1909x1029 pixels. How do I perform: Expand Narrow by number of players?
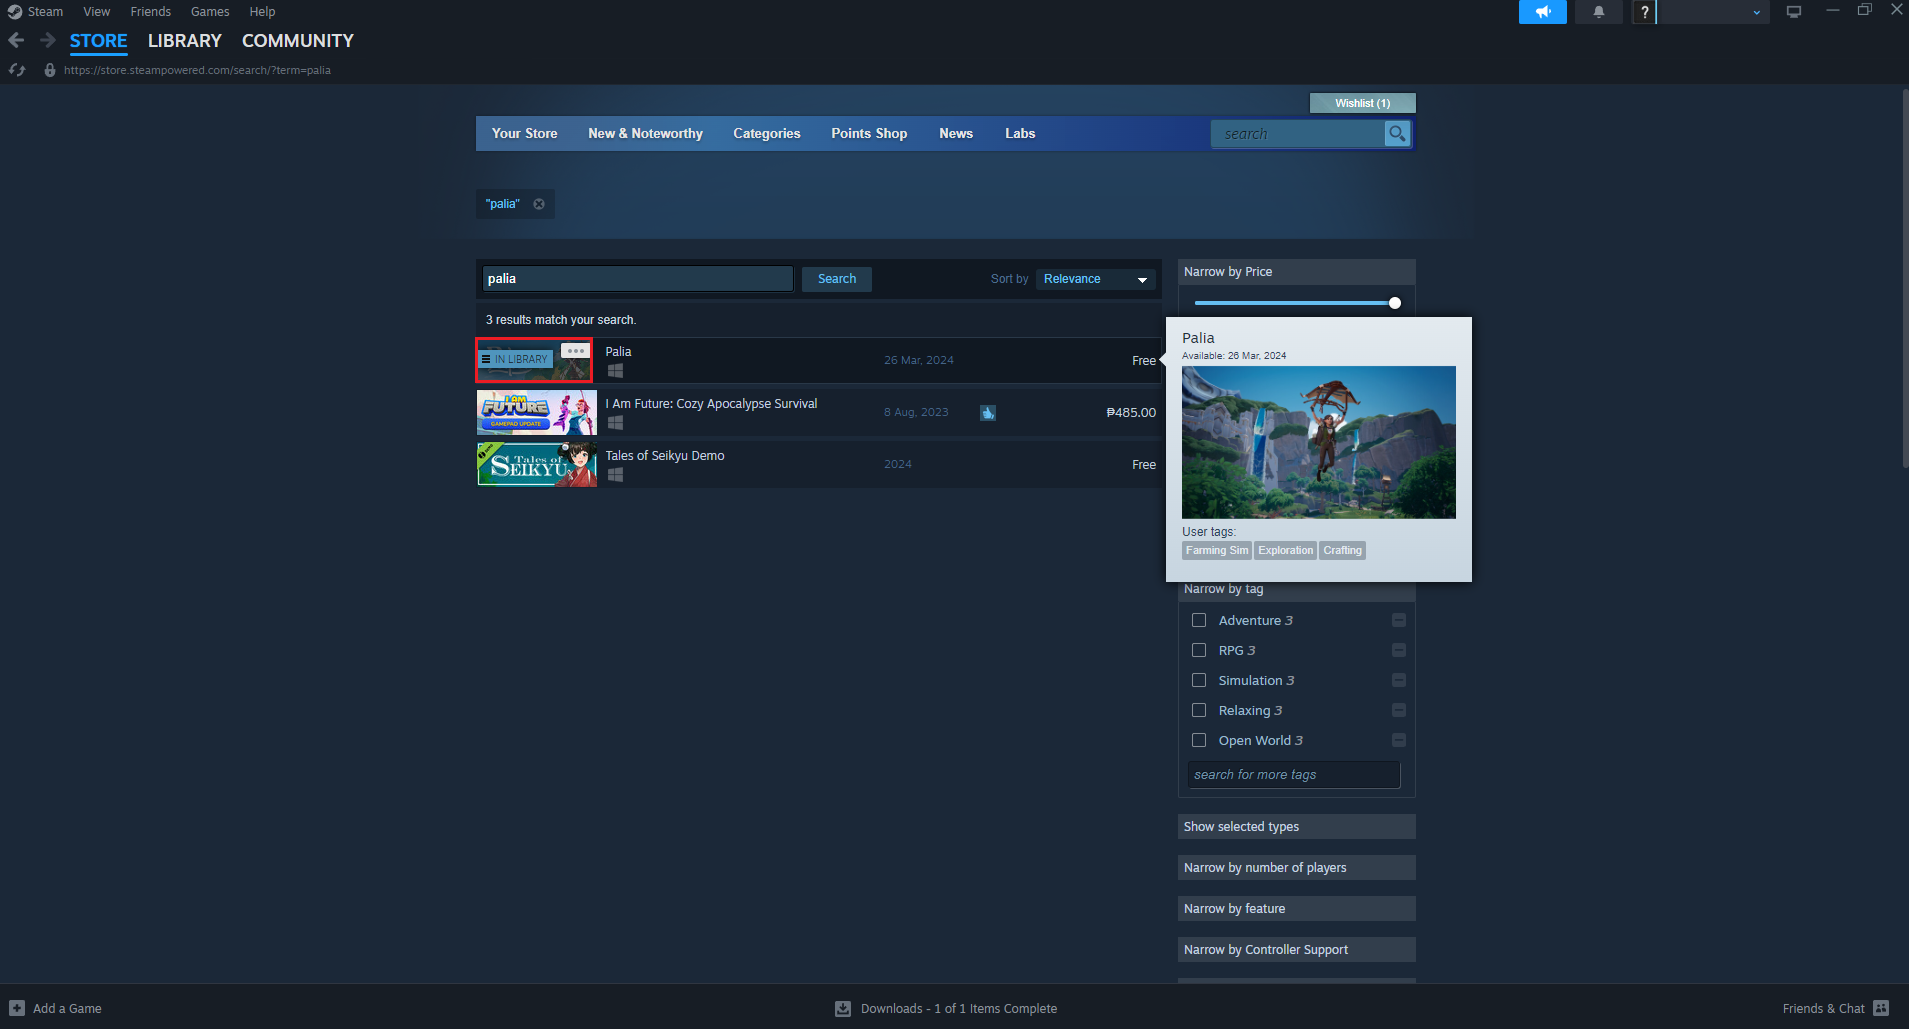(1296, 867)
